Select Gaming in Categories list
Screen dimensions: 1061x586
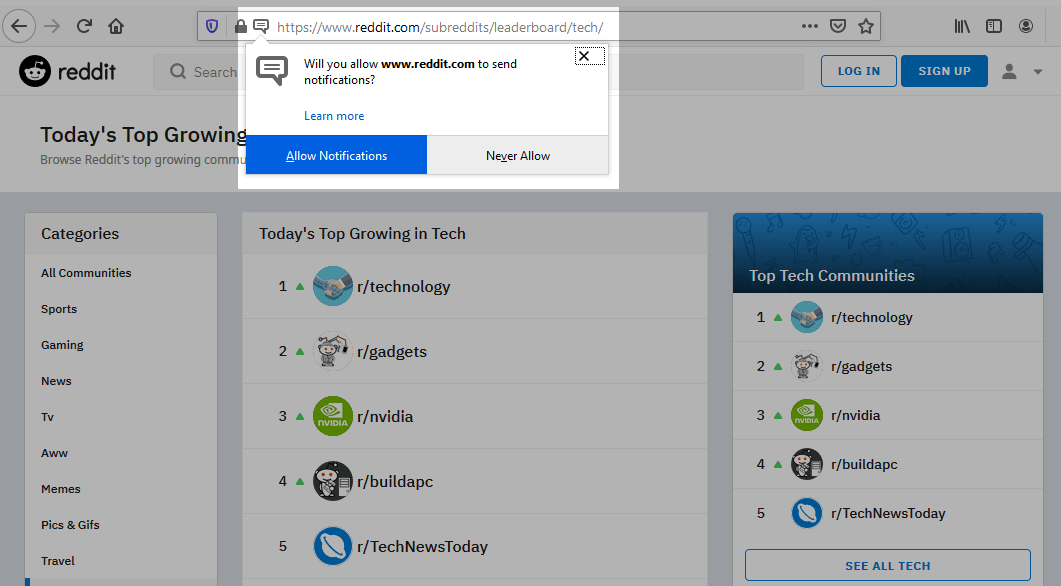click(x=62, y=345)
